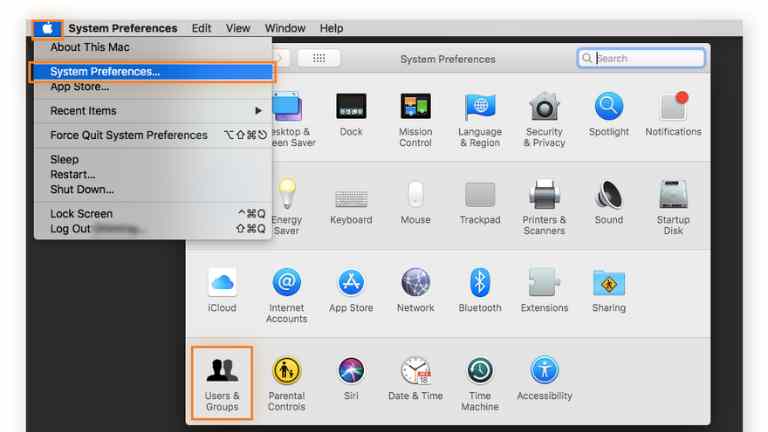Choose App Store… from Apple menu
Viewport: 768px width, 432px height.
tap(153, 87)
